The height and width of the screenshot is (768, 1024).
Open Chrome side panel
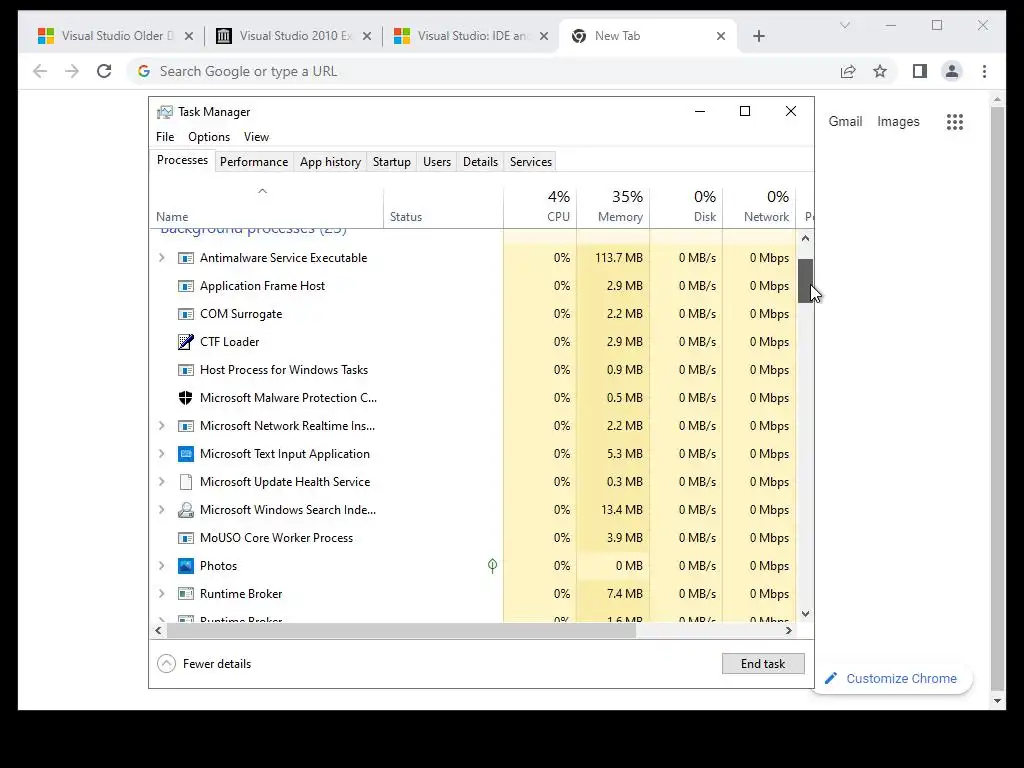point(920,71)
